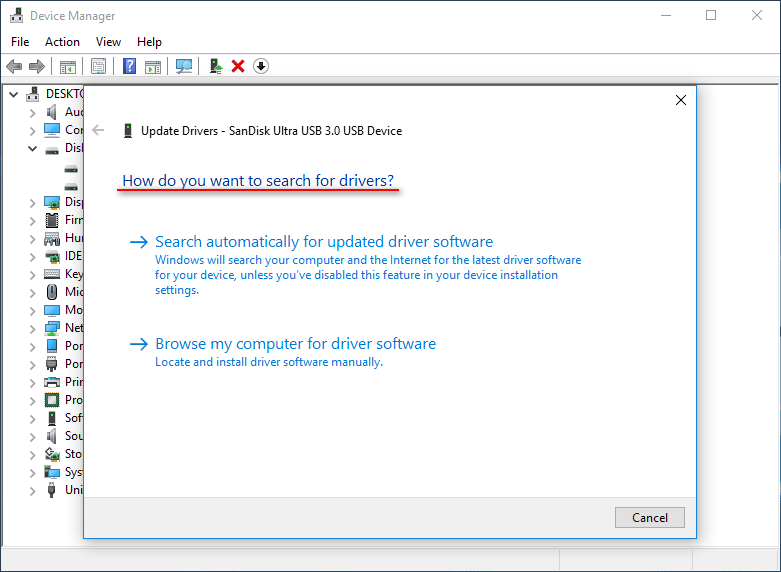The image size is (781, 572).
Task: Click the Scan for hardware changes toolbar icon
Action: tap(184, 66)
